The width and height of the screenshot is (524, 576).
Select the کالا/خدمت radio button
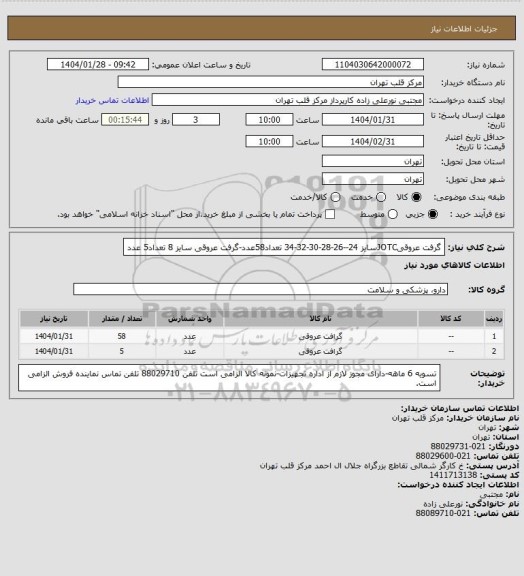point(335,197)
